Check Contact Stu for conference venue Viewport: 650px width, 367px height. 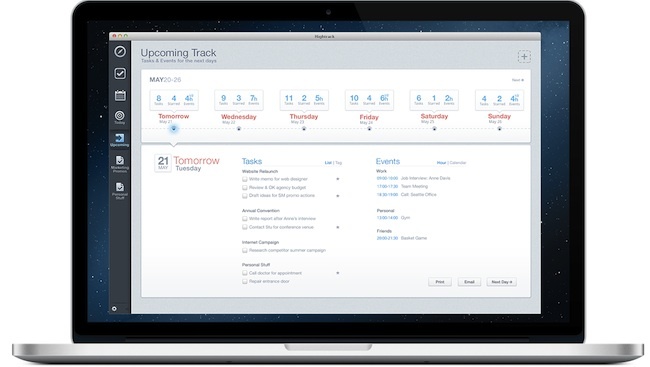tap(245, 227)
